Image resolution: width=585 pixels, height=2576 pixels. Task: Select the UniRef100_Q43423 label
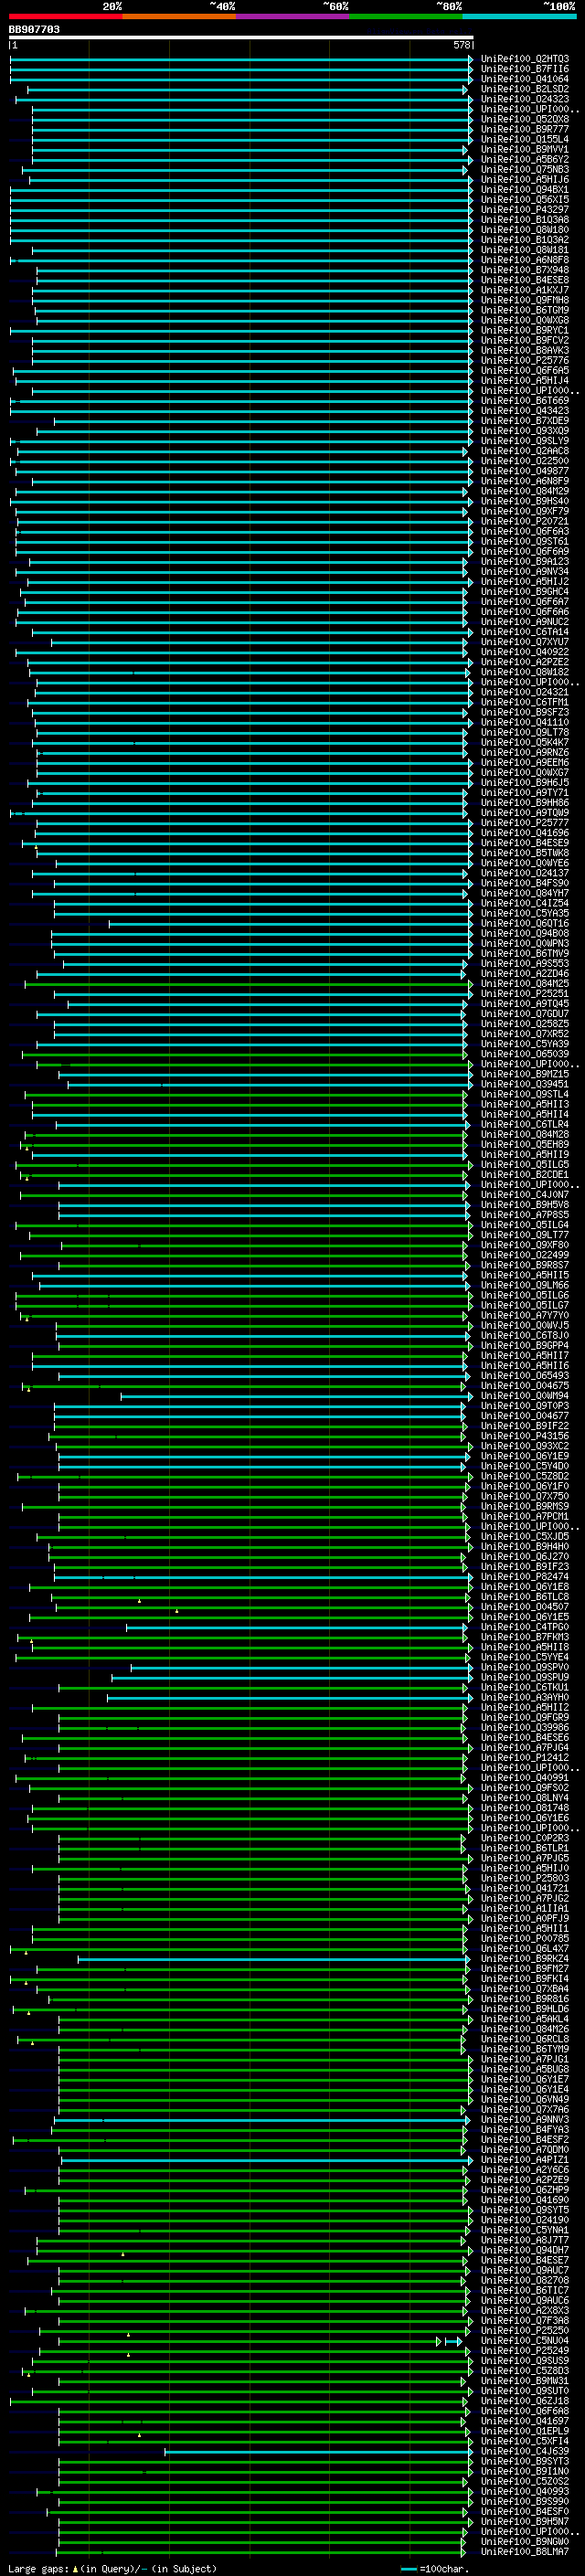click(x=525, y=411)
